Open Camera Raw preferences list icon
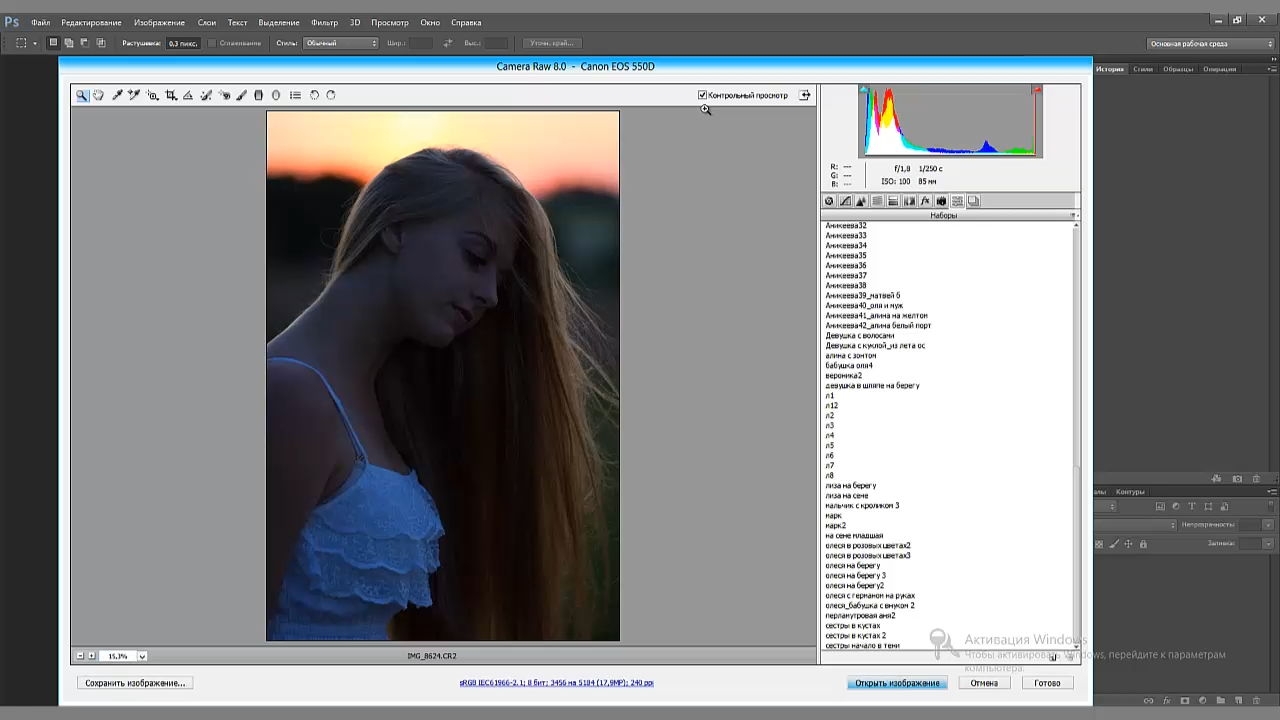1280x720 pixels. point(295,95)
